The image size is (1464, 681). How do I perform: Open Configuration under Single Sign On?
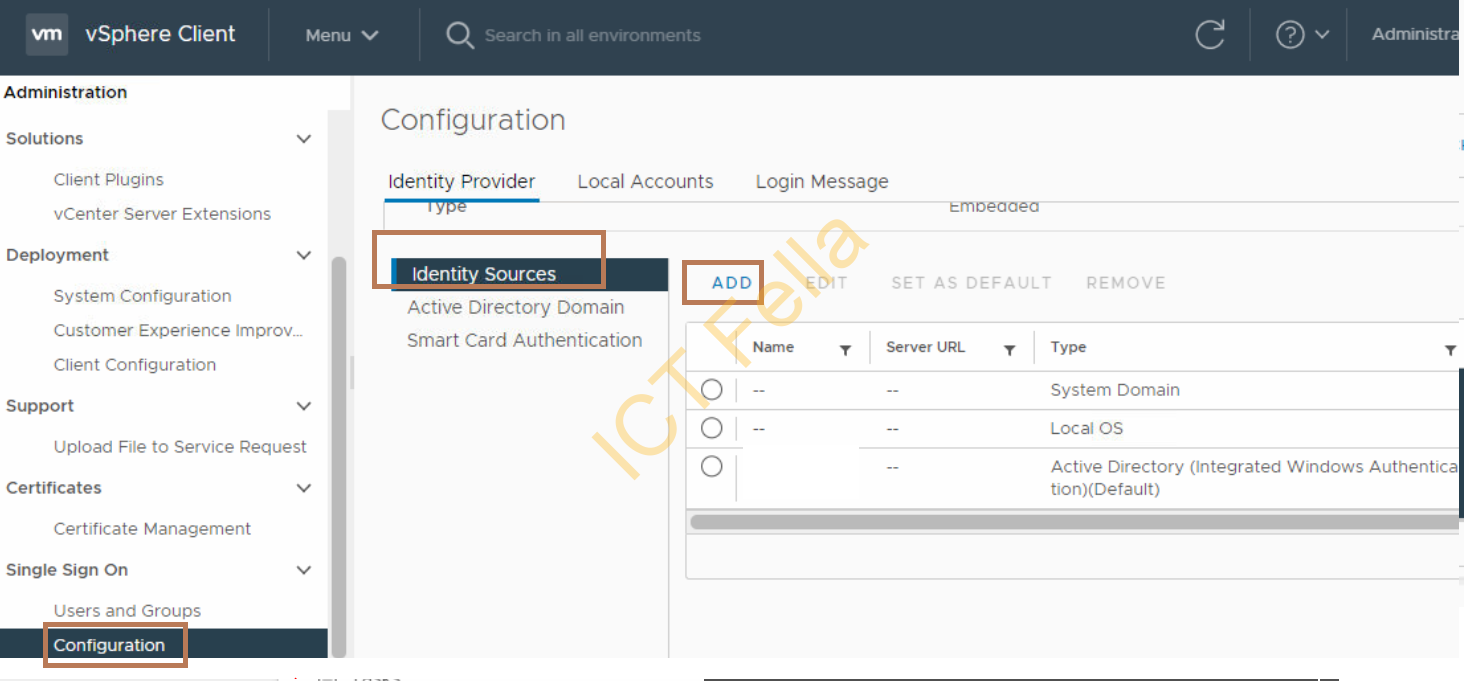109,645
